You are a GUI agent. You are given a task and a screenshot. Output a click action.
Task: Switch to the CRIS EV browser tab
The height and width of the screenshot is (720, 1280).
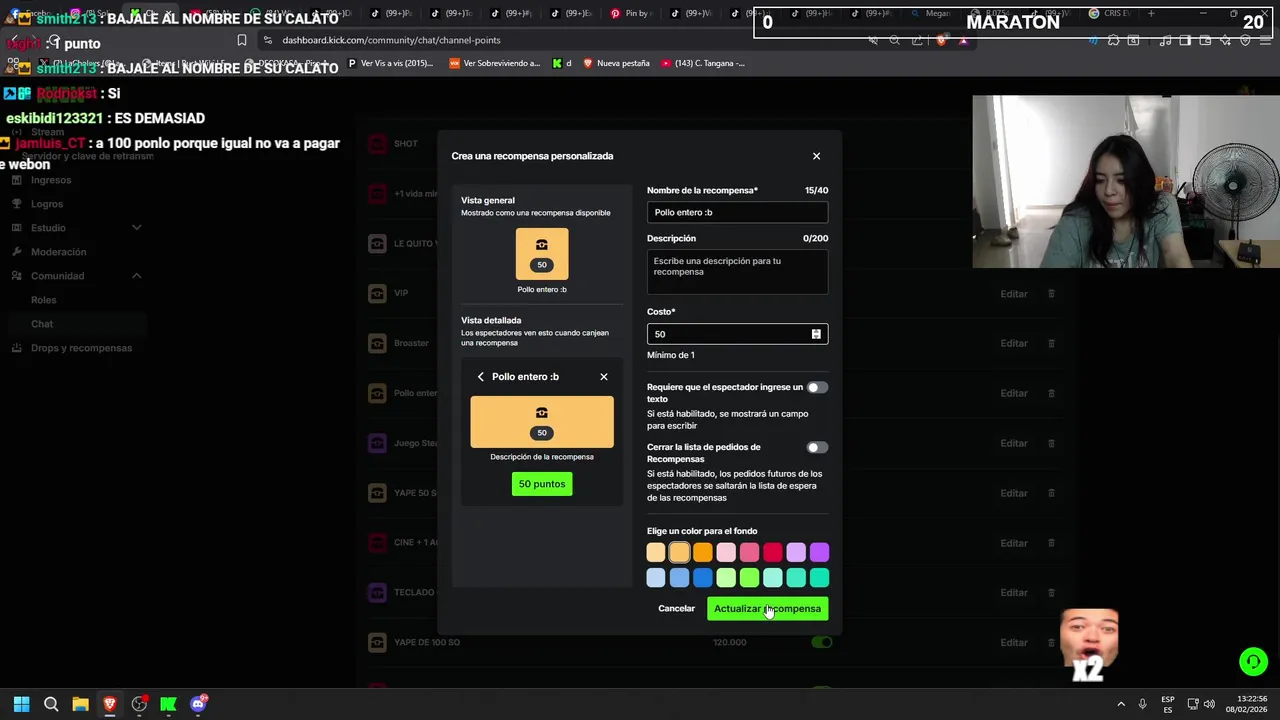[1109, 14]
